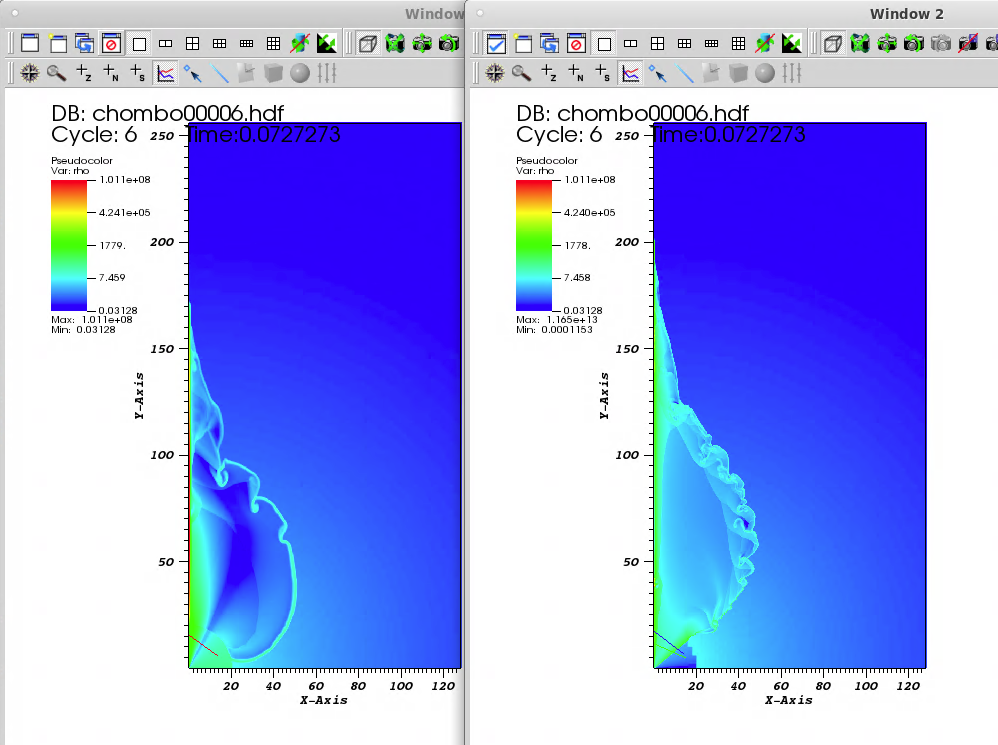Toggle spin mode in Window 2
The height and width of the screenshot is (745, 998).
click(765, 43)
